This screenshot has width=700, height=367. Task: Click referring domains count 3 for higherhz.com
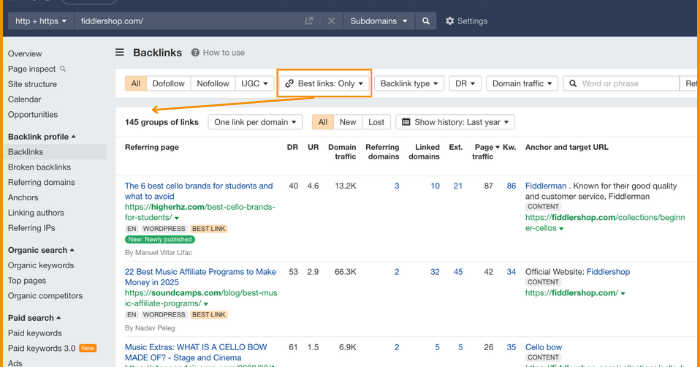click(396, 186)
